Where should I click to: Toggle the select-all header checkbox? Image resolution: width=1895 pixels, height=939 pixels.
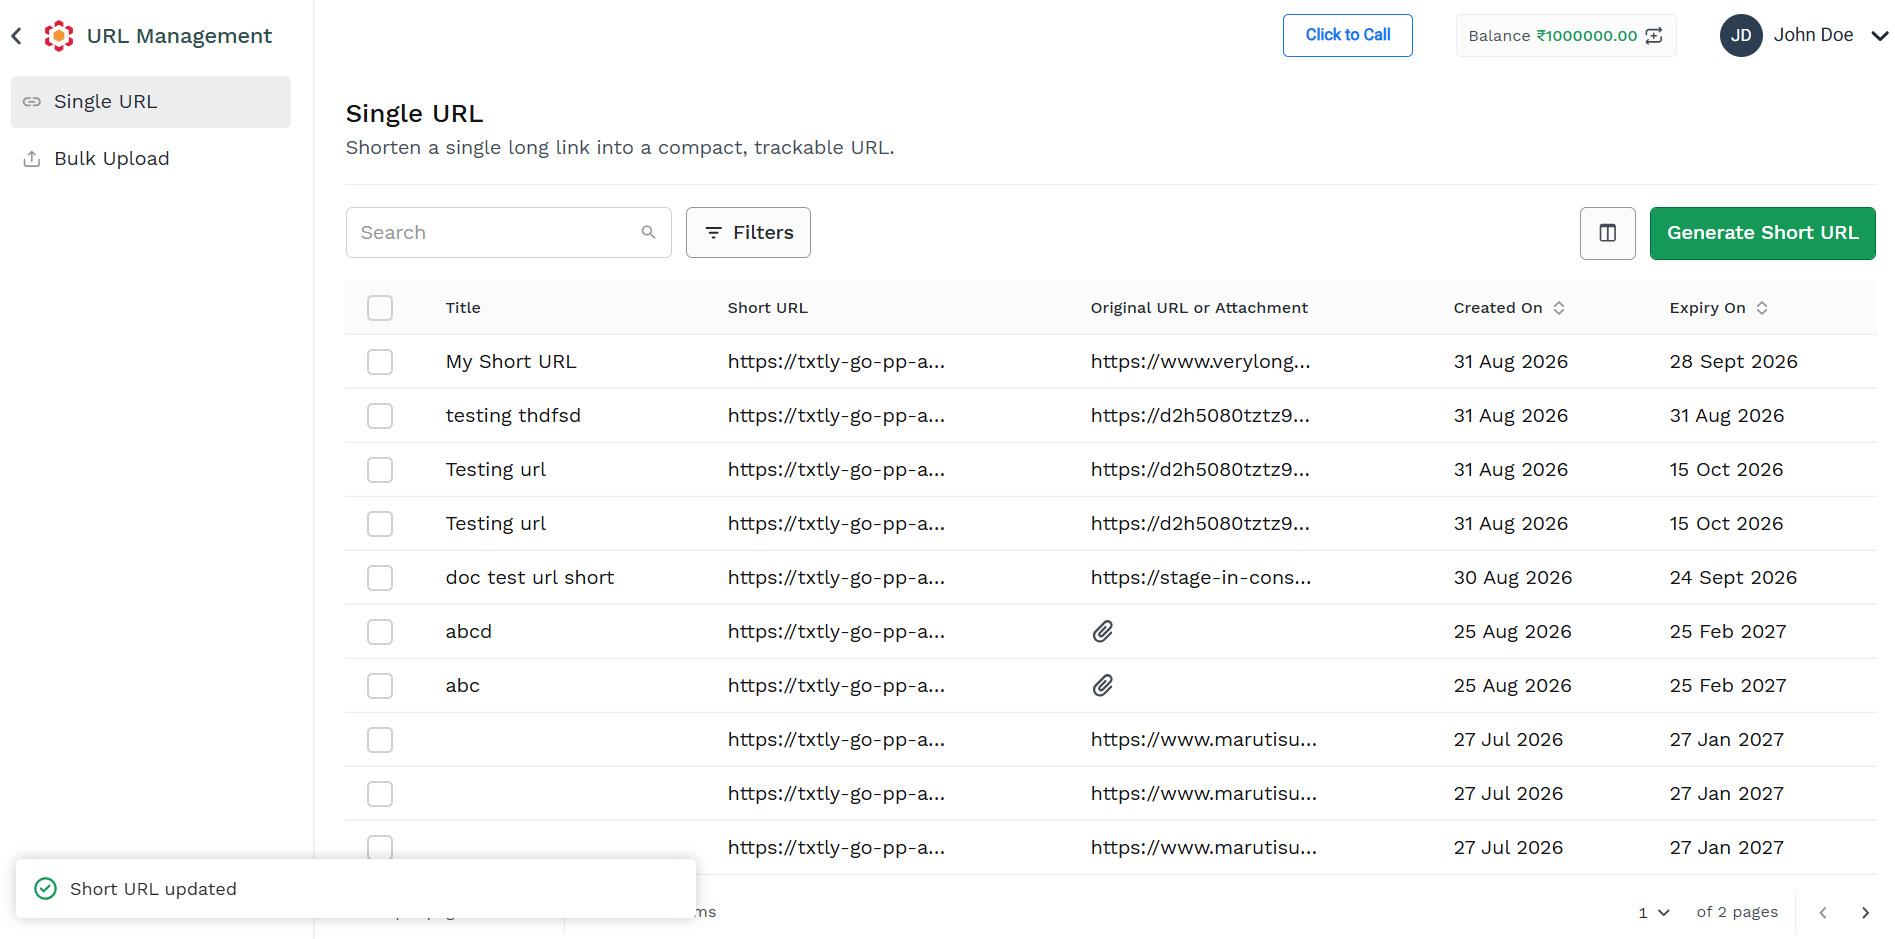point(380,308)
